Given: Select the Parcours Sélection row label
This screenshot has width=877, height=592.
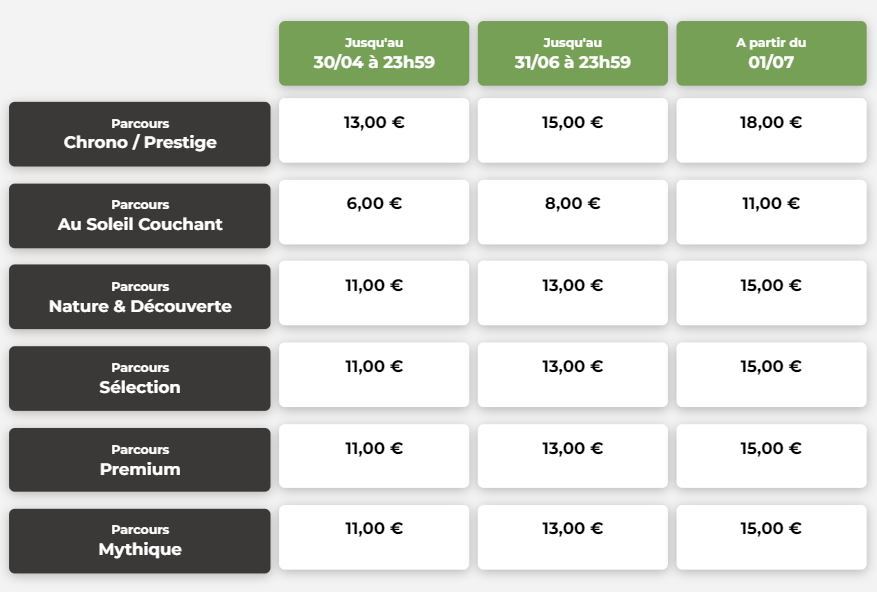Looking at the screenshot, I should click(140, 378).
